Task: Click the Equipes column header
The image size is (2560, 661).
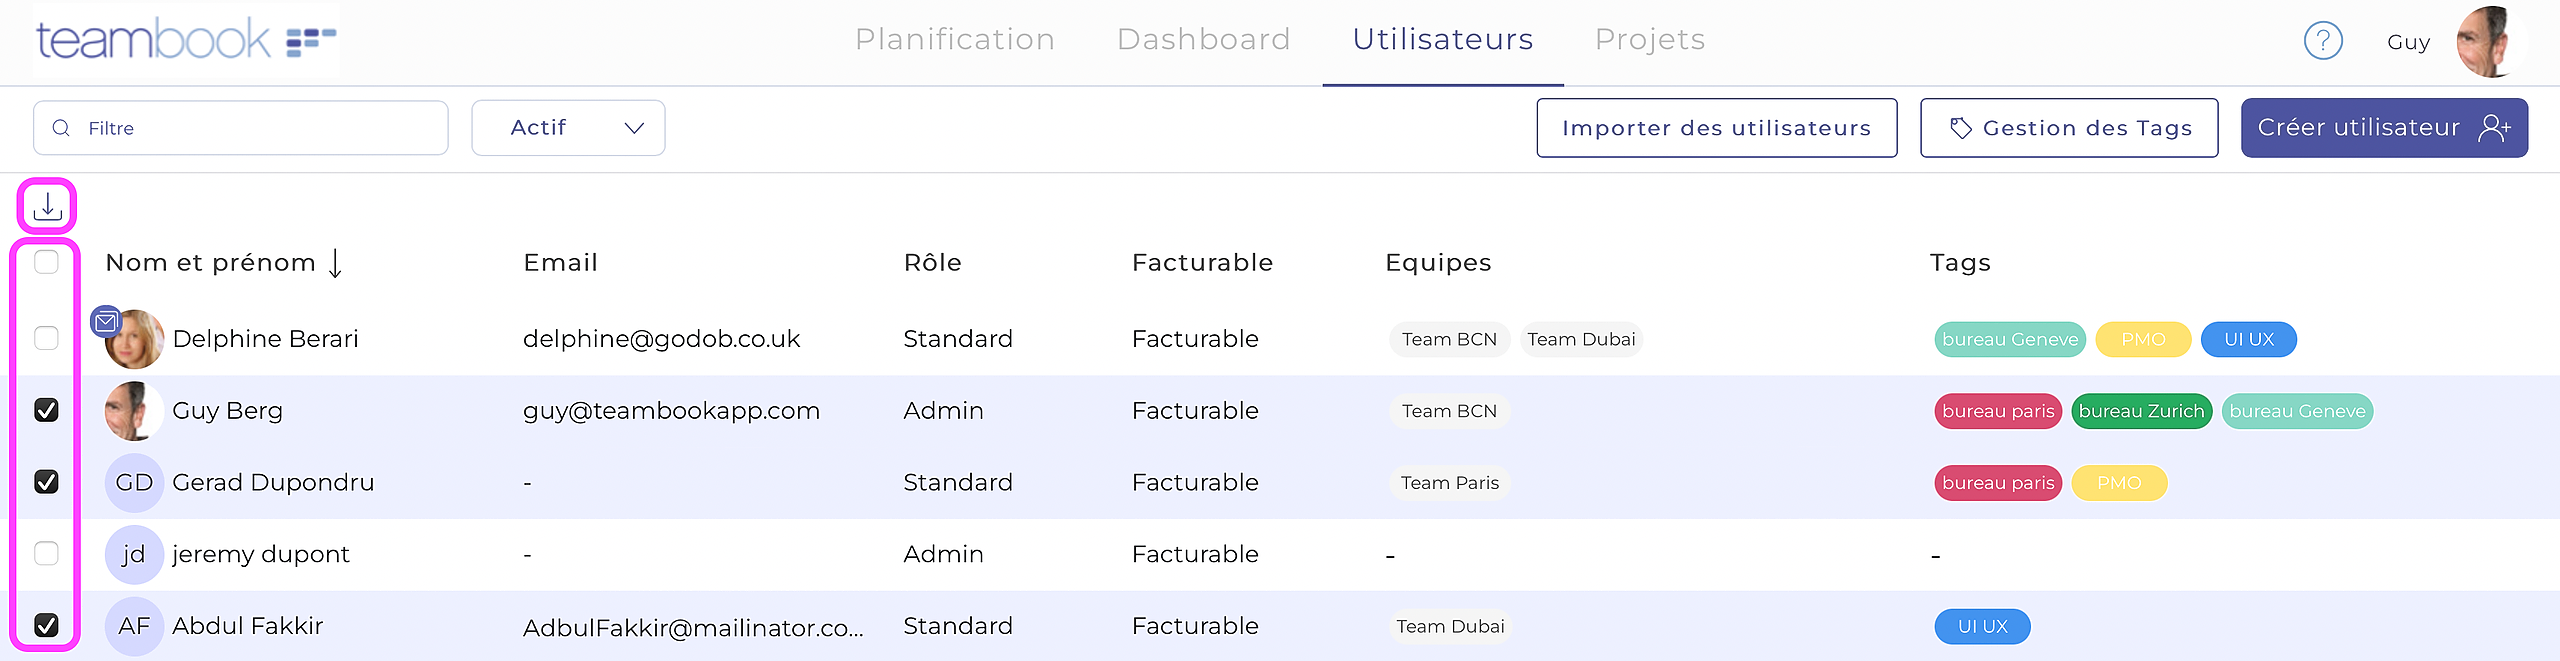Action: click(x=1438, y=263)
